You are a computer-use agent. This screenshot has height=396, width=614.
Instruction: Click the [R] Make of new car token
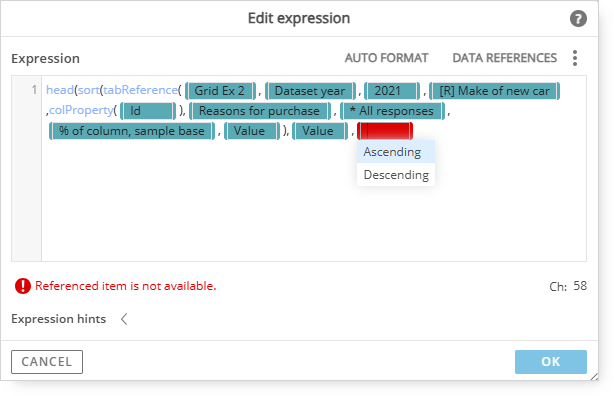[494, 91]
